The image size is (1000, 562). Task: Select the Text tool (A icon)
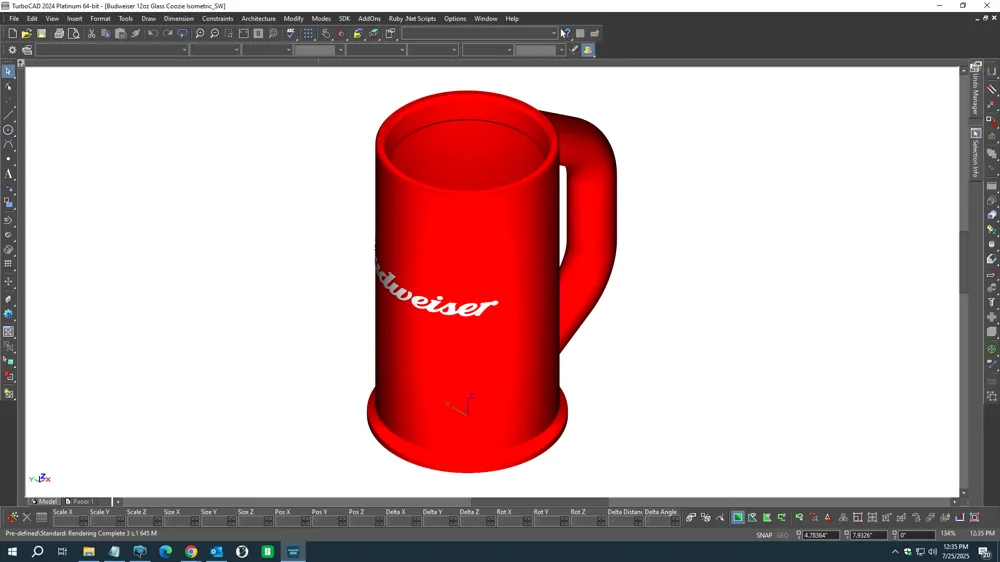8,174
